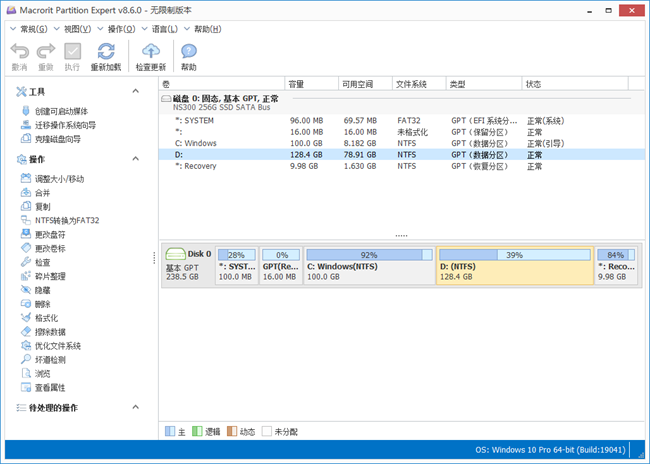The image size is (650, 464).
Task: Select the C: Windows(NTFS) 92% disk map block
Action: point(369,265)
